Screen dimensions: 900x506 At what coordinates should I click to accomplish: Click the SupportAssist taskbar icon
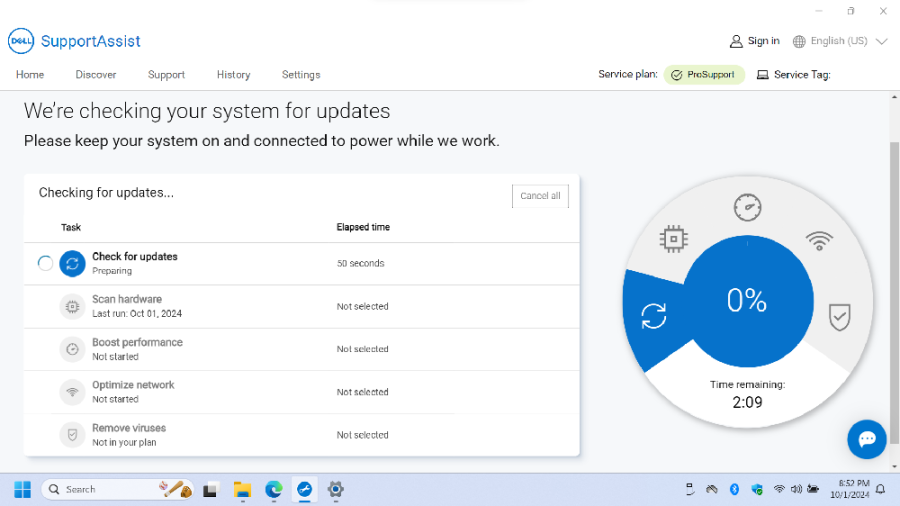pyautogui.click(x=304, y=489)
